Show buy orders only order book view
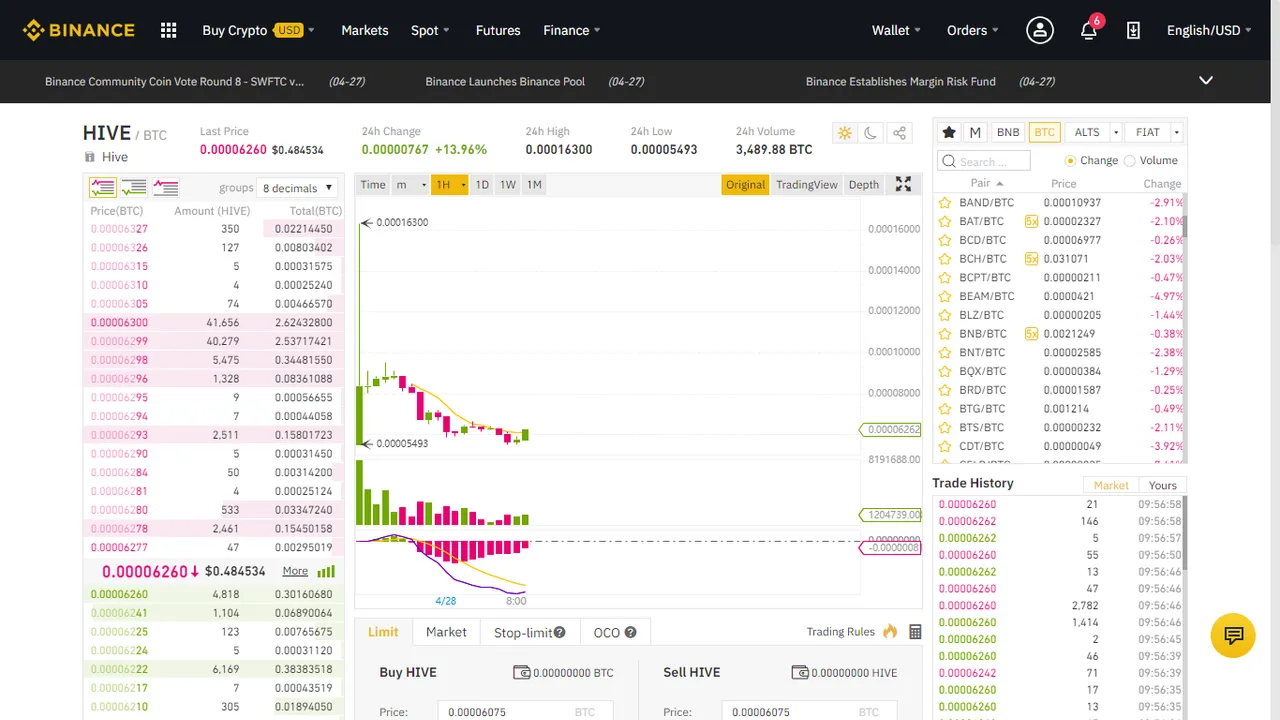The height and width of the screenshot is (720, 1280). tap(134, 187)
